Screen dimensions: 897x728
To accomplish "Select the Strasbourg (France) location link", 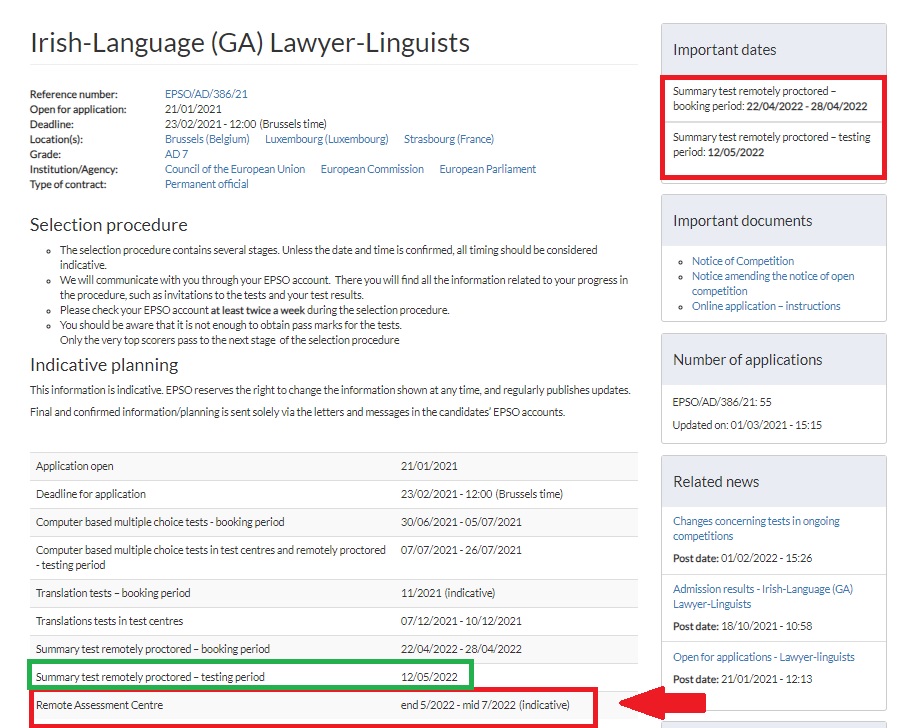I will 448,139.
